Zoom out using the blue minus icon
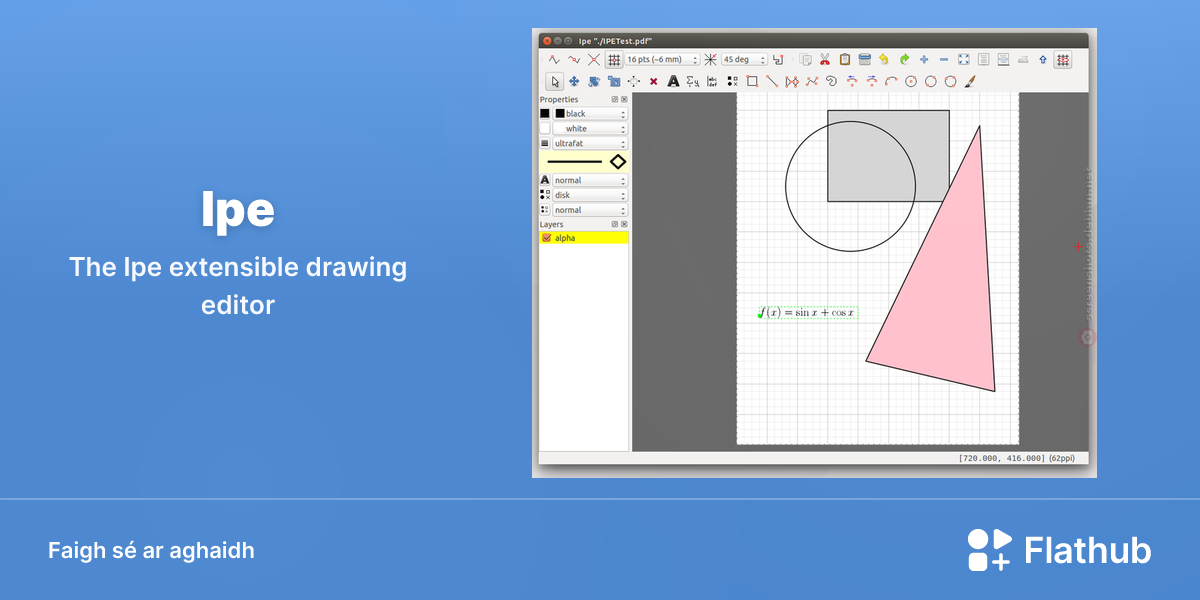This screenshot has height=600, width=1200. tap(944, 60)
